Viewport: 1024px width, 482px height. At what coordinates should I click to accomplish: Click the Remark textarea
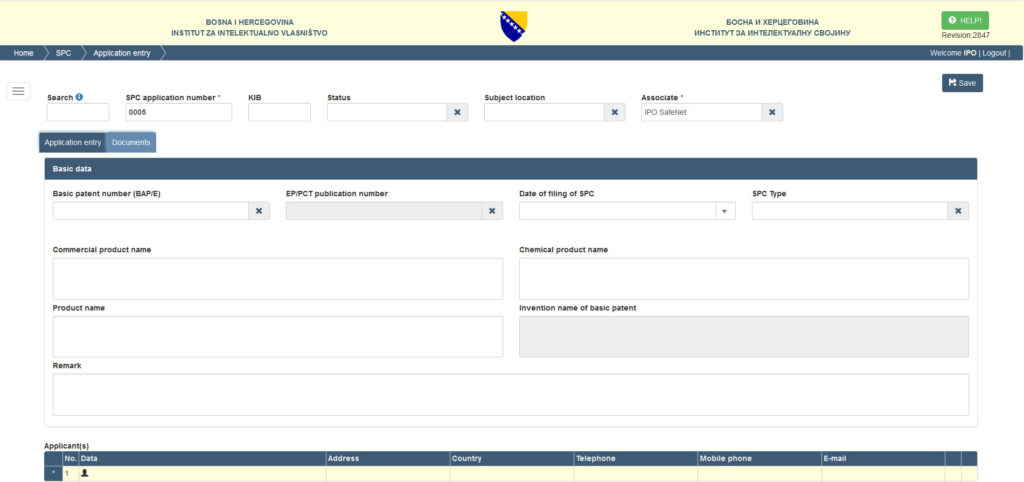(x=511, y=394)
